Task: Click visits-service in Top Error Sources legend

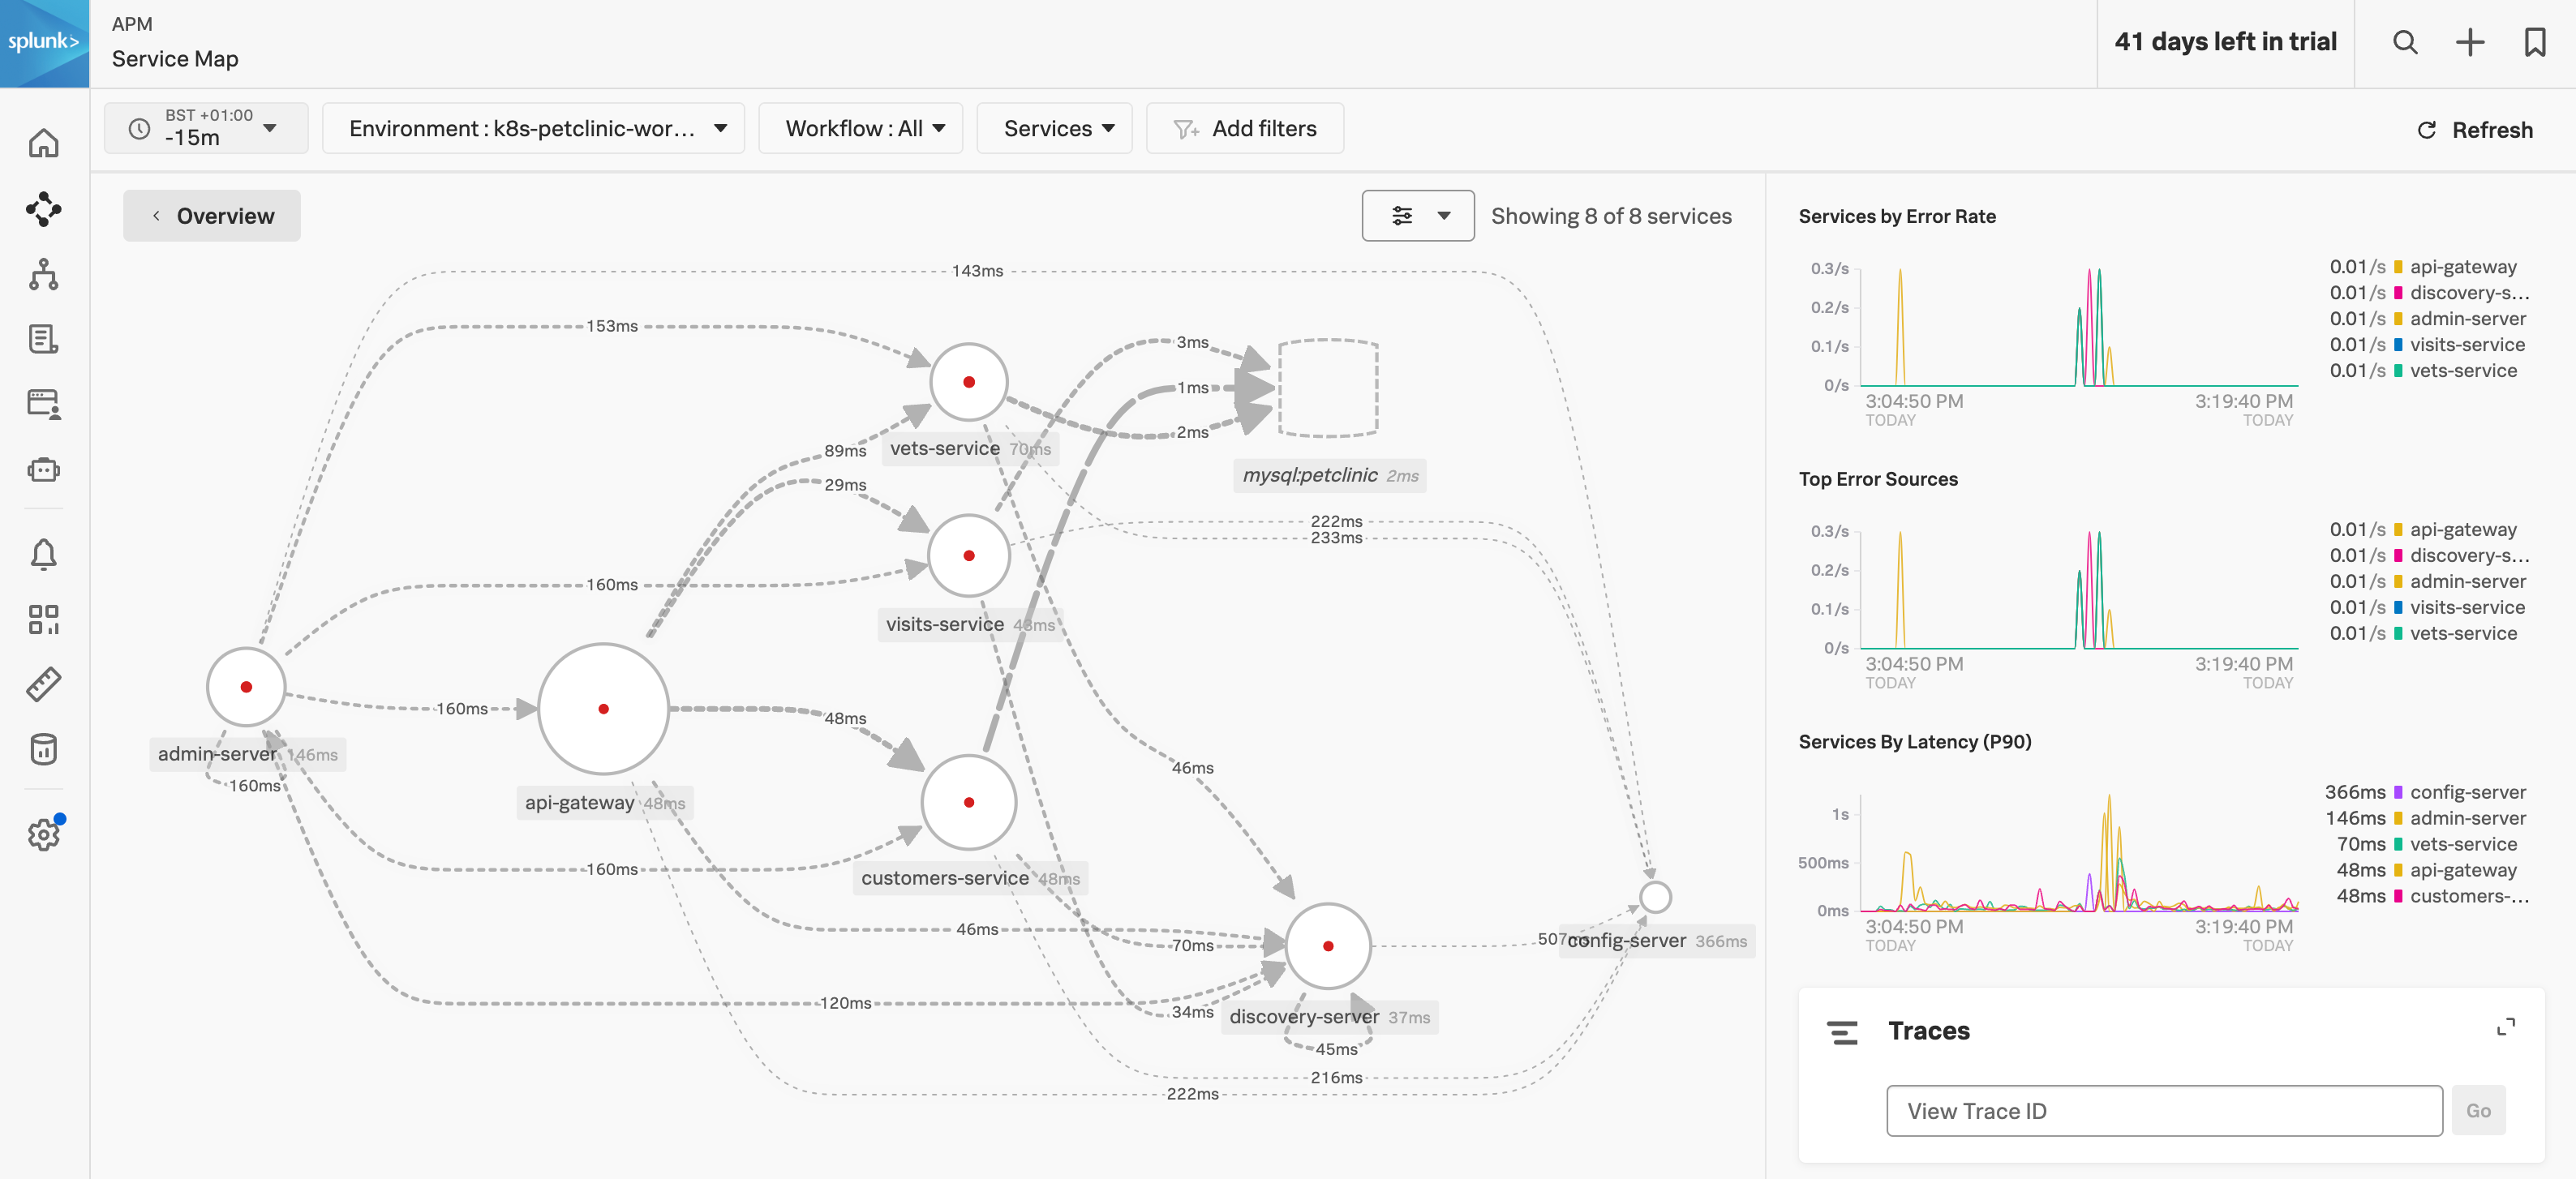Action: [x=2467, y=608]
